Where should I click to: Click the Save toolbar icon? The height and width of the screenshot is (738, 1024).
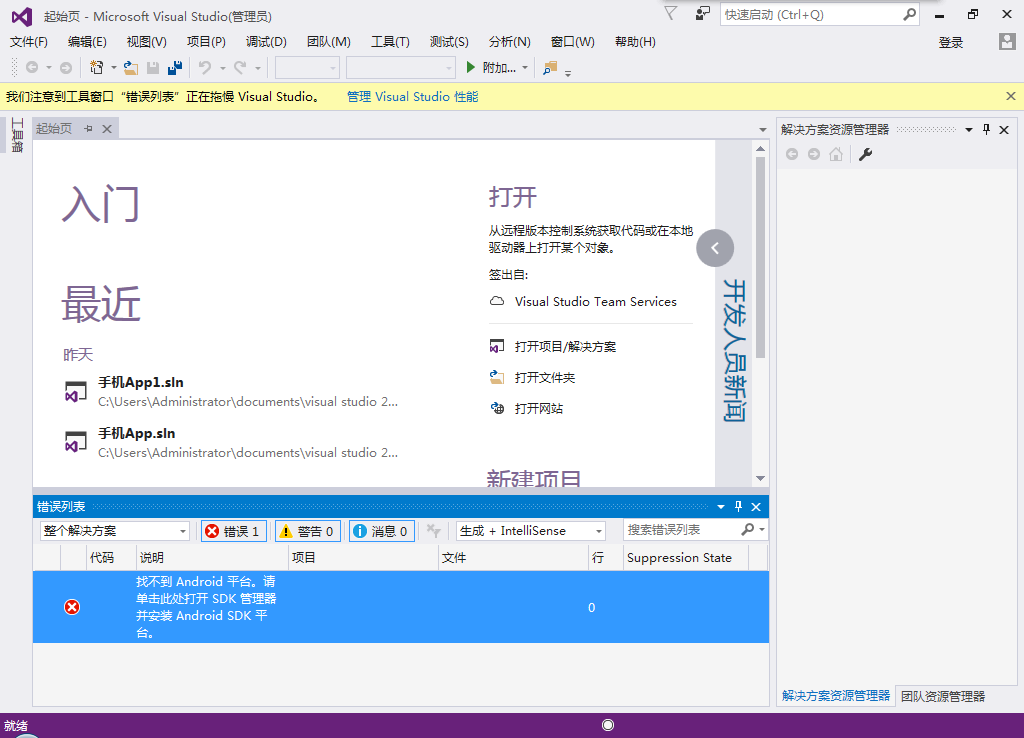click(153, 67)
